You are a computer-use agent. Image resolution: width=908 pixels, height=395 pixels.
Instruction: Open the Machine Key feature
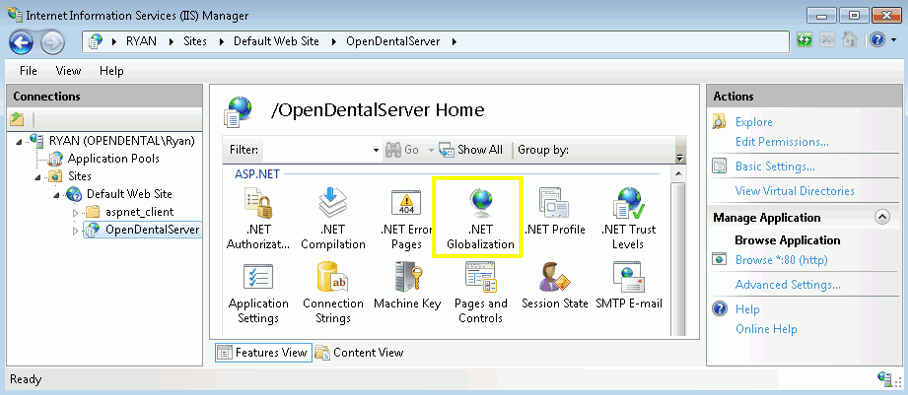point(407,286)
